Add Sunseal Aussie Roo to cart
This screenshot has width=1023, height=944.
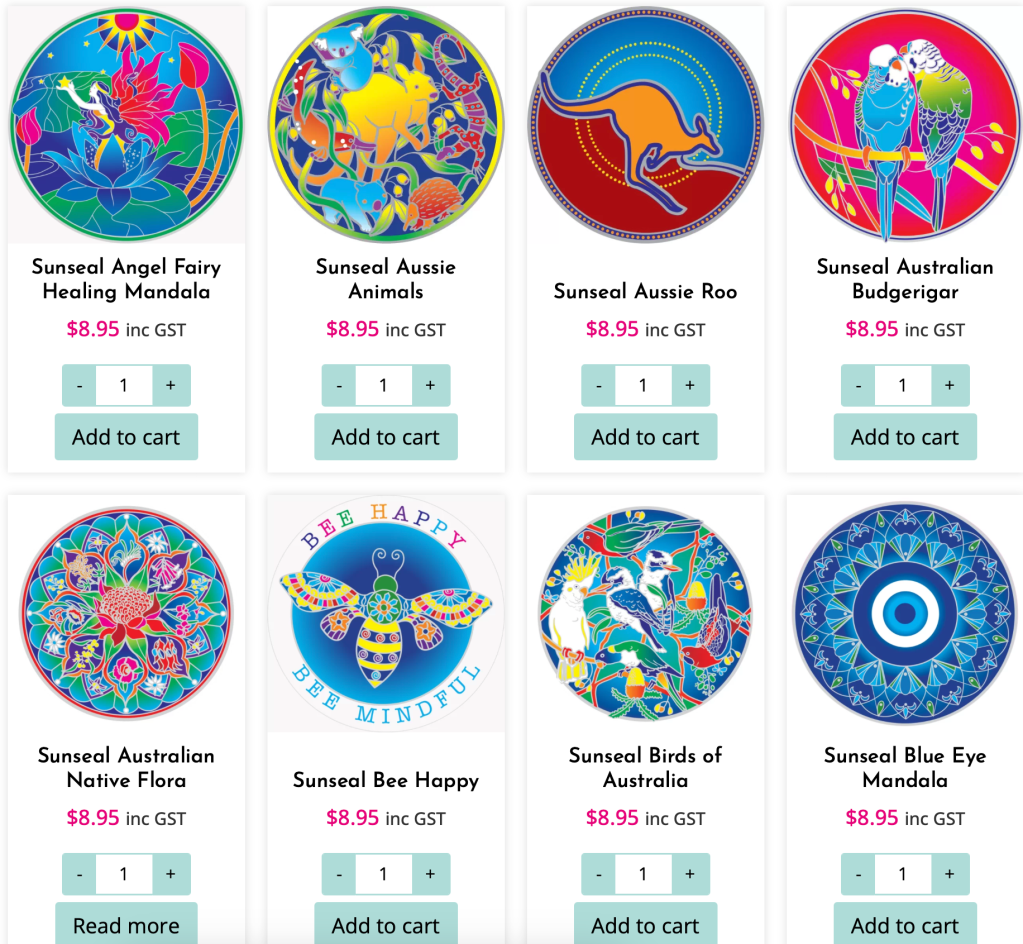coord(645,437)
